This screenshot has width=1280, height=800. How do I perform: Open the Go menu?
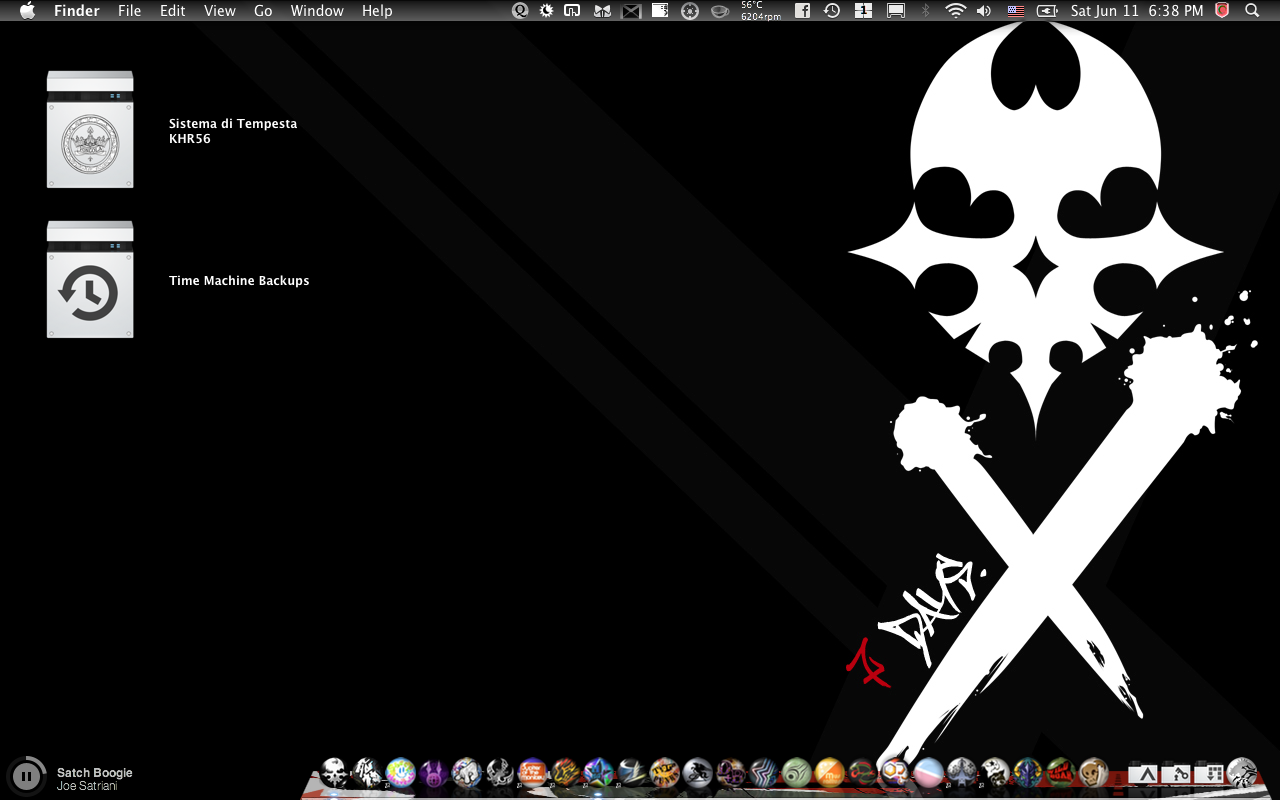click(263, 11)
